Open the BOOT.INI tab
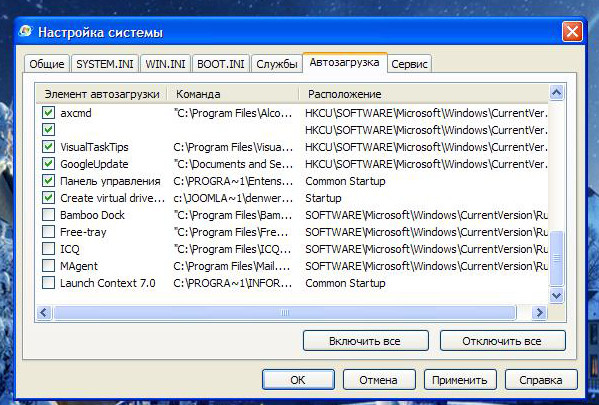 pyautogui.click(x=221, y=64)
